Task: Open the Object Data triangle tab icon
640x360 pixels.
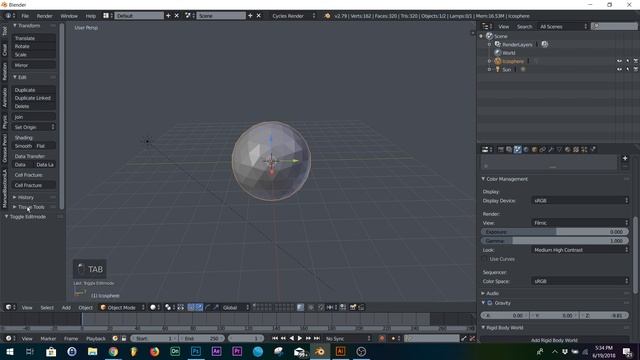Action: (x=559, y=149)
